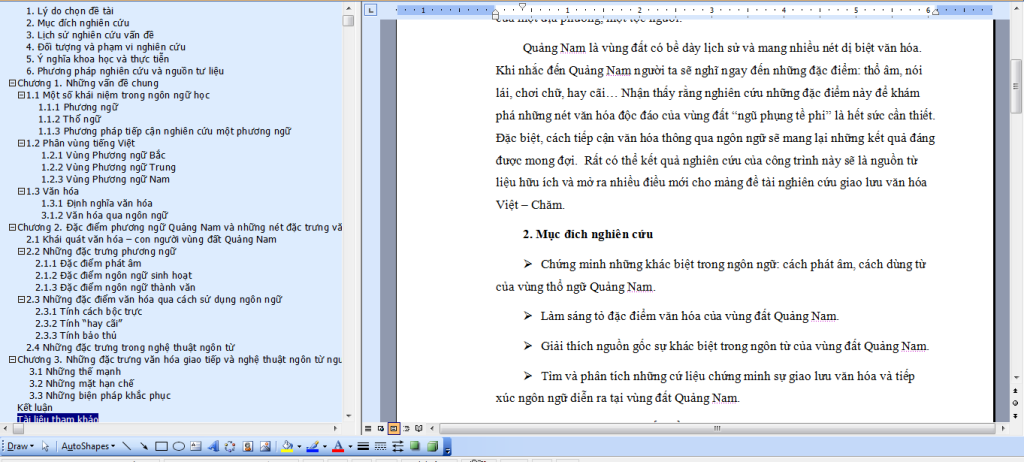Click the tab-stop type selector on ruler
The image size is (1024, 462).
pyautogui.click(x=370, y=10)
